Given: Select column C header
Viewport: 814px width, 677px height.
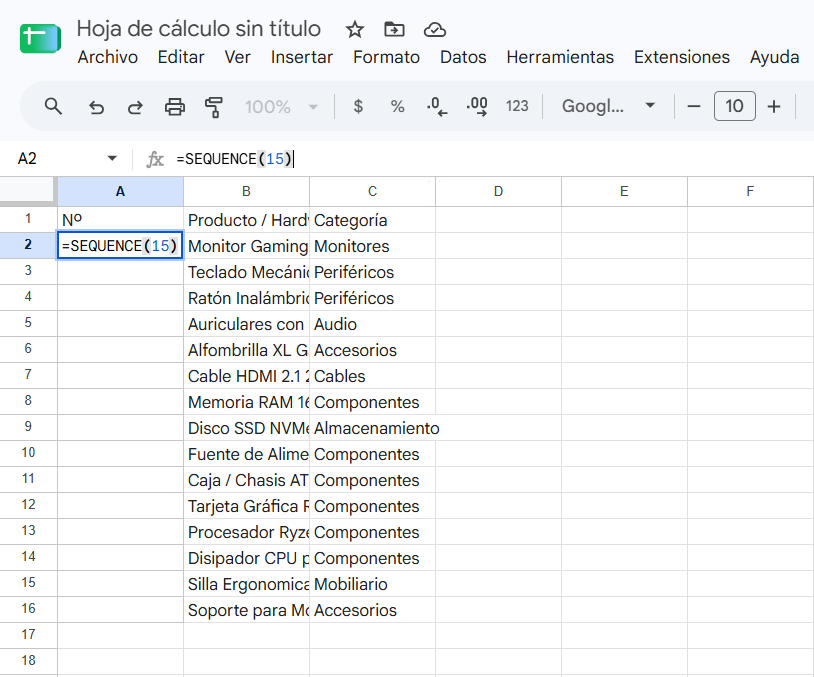Looking at the screenshot, I should pyautogui.click(x=372, y=192).
